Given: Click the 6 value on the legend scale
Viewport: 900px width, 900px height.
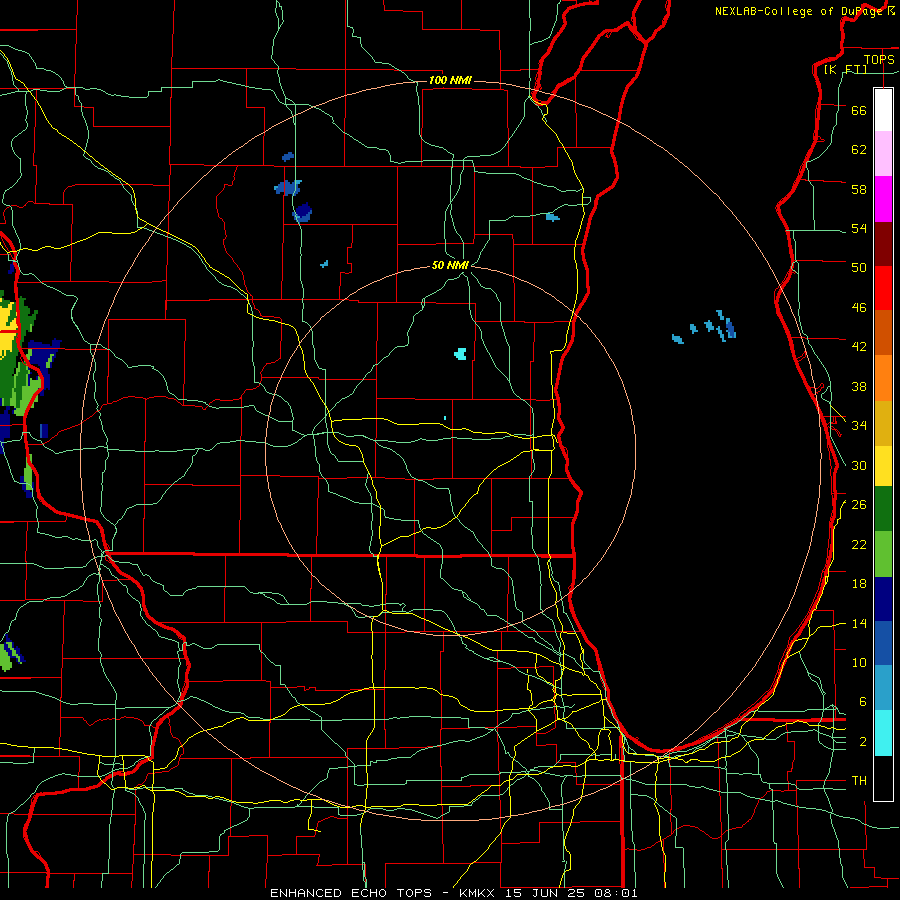Looking at the screenshot, I should click(863, 702).
